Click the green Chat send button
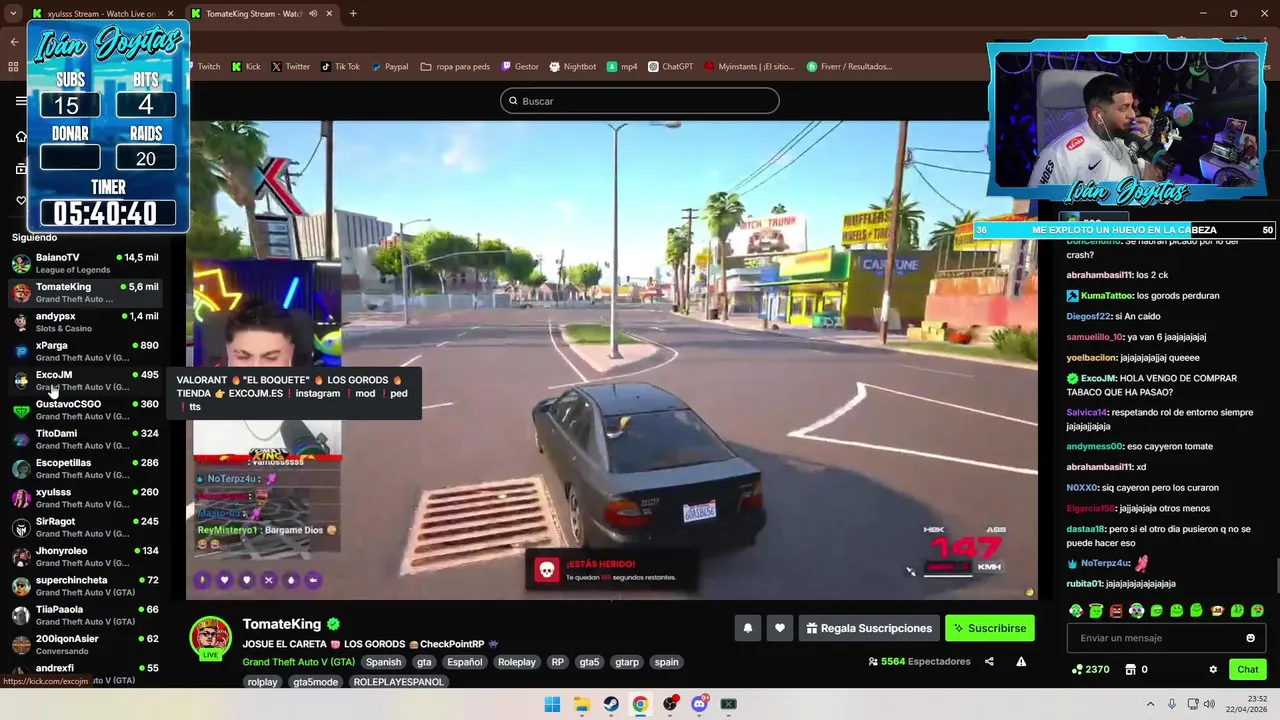The image size is (1280, 720). coord(1248,669)
